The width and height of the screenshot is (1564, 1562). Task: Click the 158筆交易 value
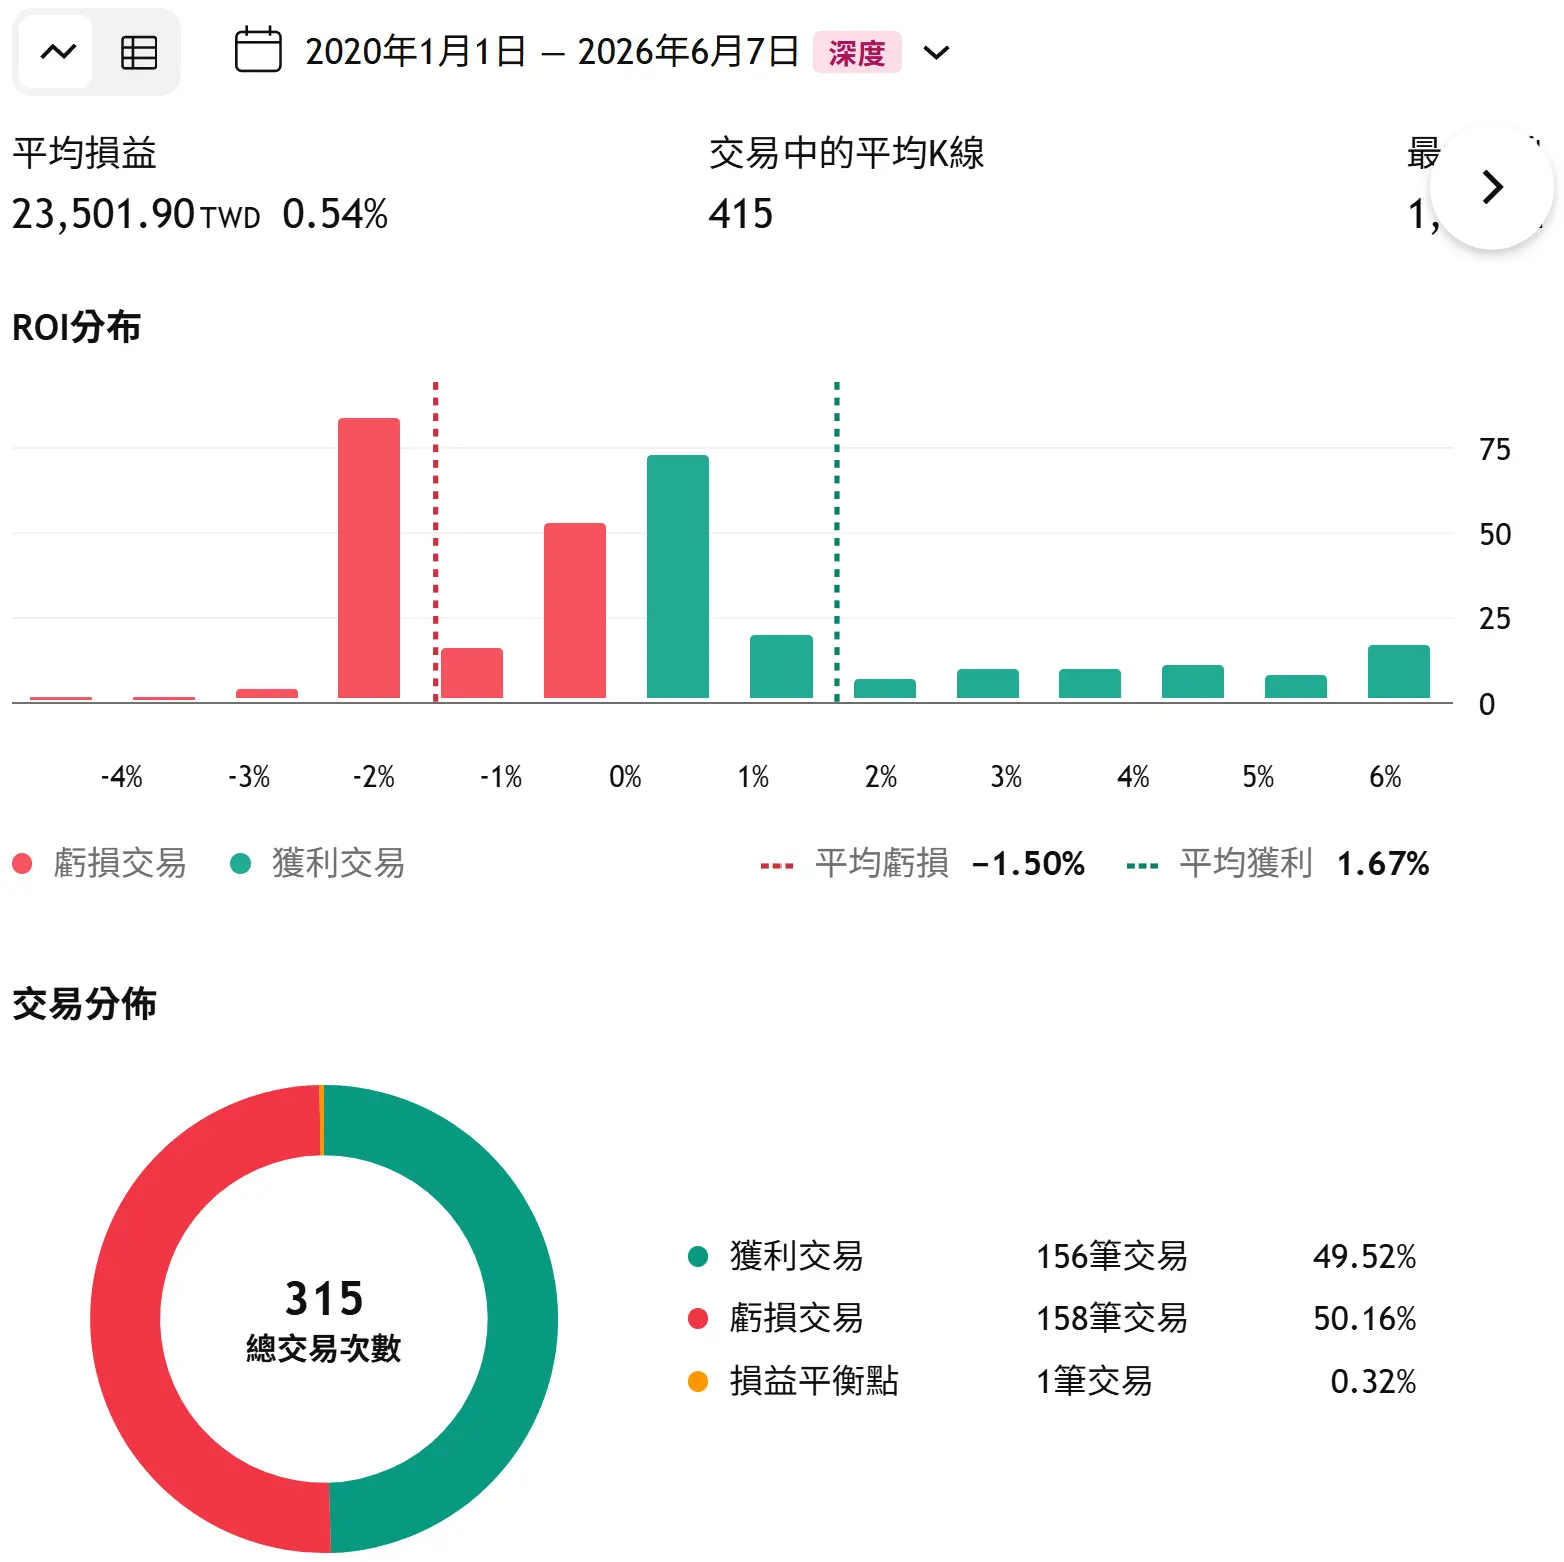pos(1112,1318)
